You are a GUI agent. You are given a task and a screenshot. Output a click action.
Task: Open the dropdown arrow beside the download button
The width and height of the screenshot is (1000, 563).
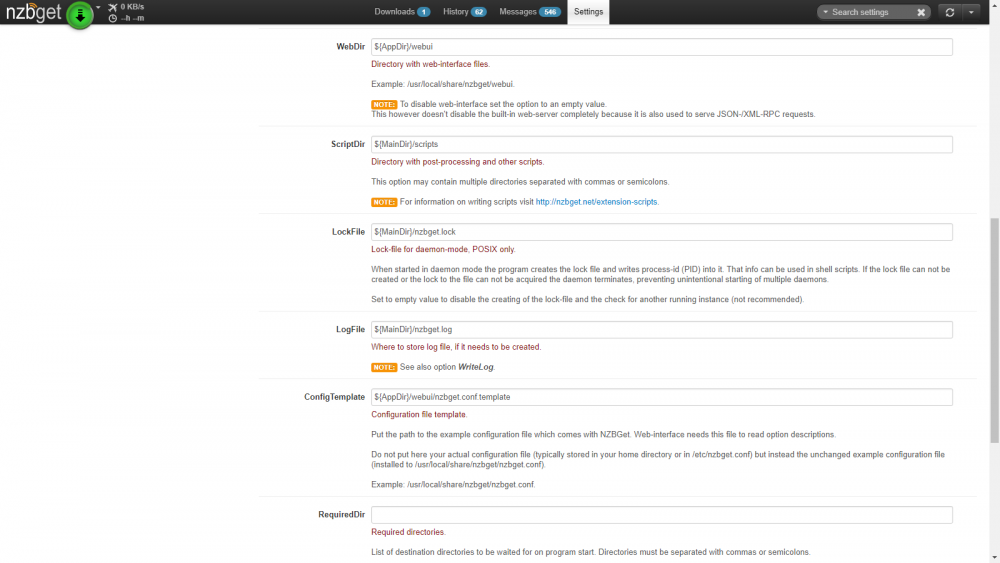[x=98, y=8]
